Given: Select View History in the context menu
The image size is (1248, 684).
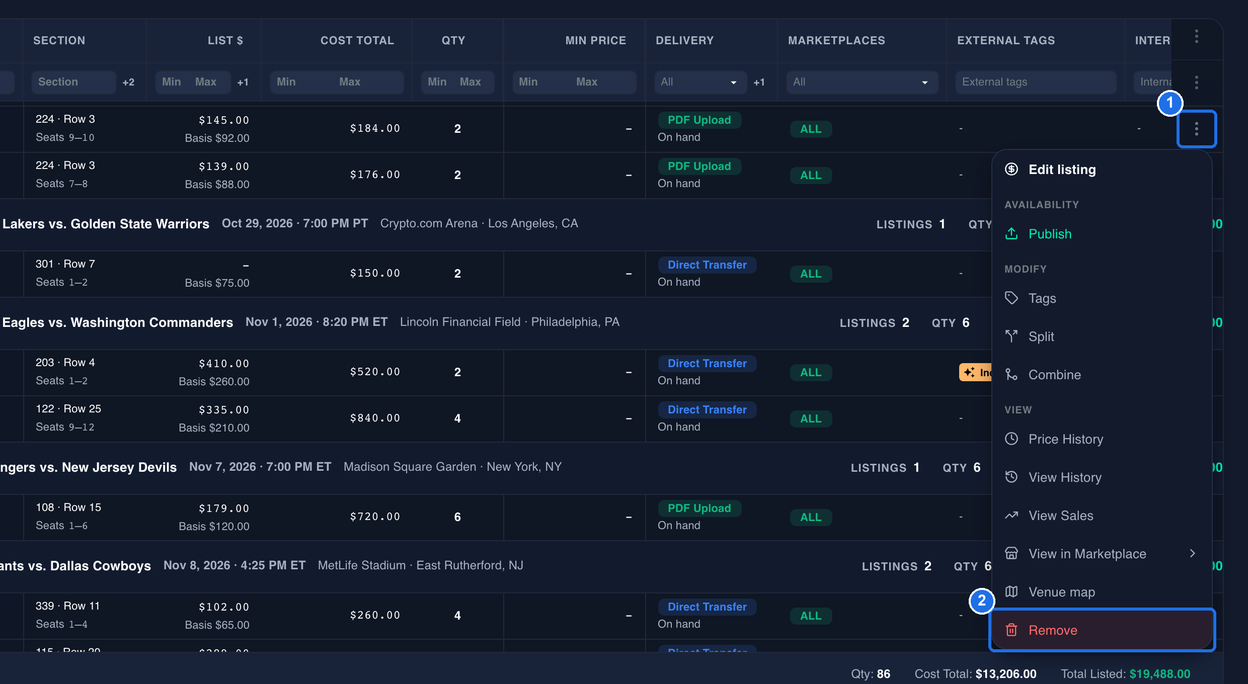Looking at the screenshot, I should pyautogui.click(x=1101, y=477).
